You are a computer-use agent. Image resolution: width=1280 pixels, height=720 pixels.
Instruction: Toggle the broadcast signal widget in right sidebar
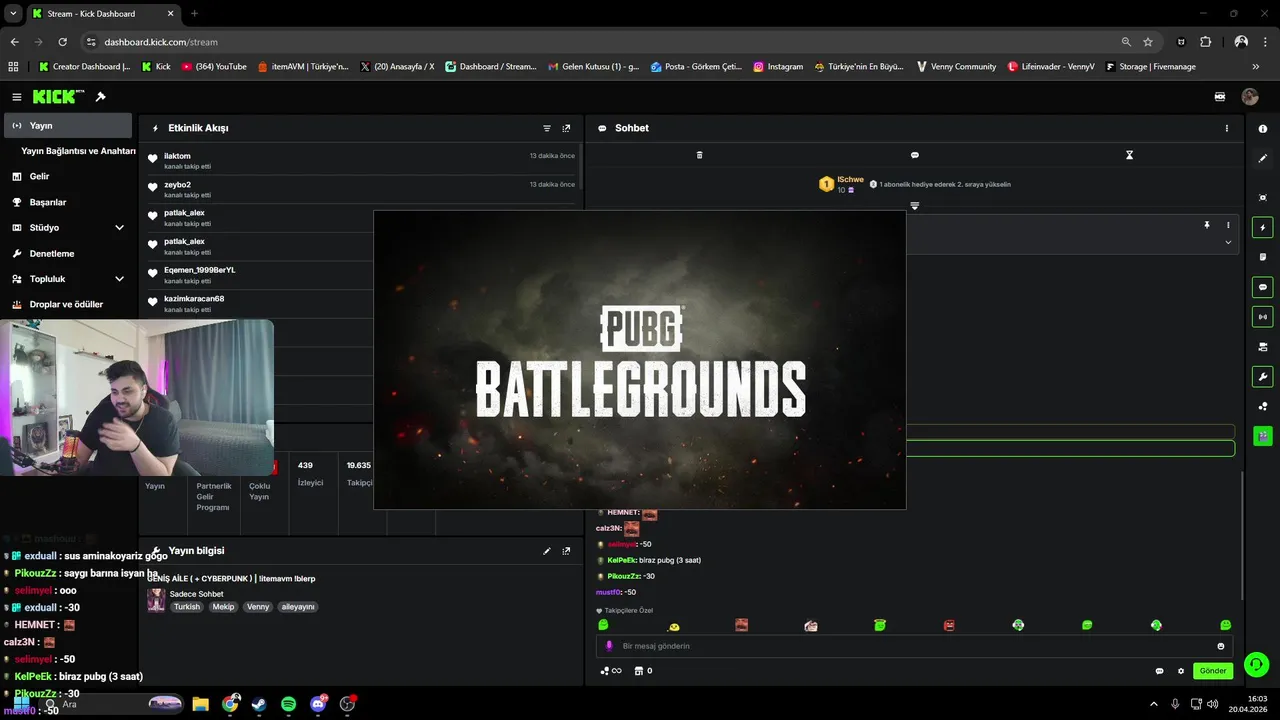point(1263,317)
